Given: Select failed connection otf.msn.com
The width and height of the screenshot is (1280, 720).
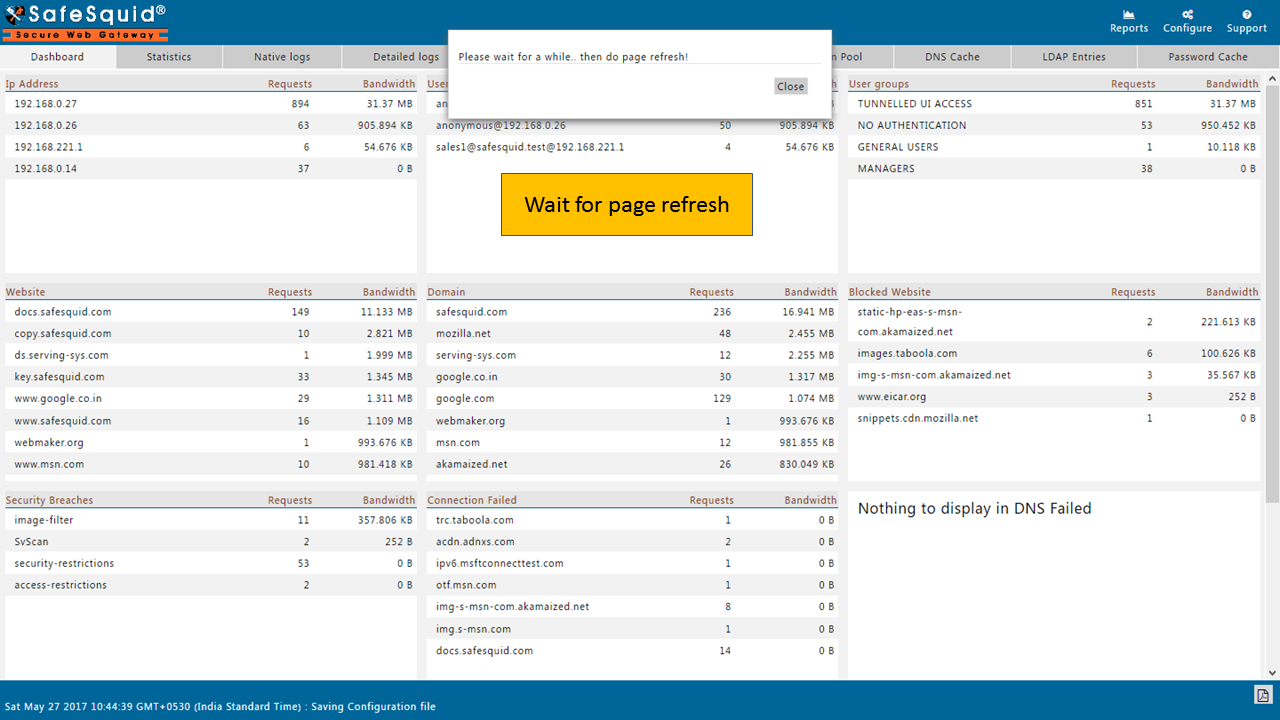Looking at the screenshot, I should 632,585.
